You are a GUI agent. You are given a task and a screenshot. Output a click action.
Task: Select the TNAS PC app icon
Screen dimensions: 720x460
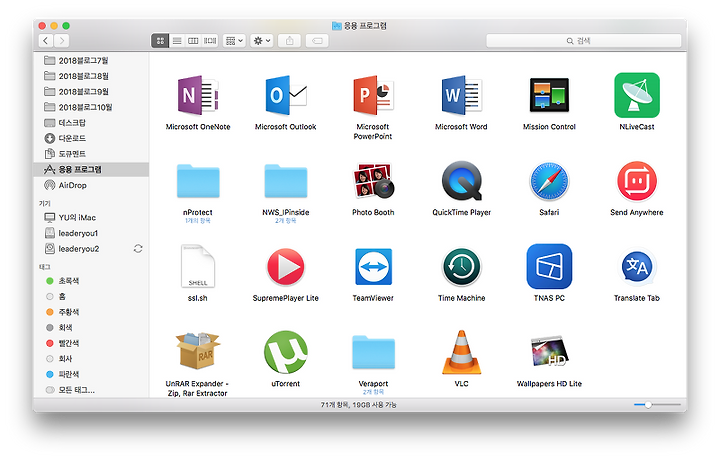(549, 266)
